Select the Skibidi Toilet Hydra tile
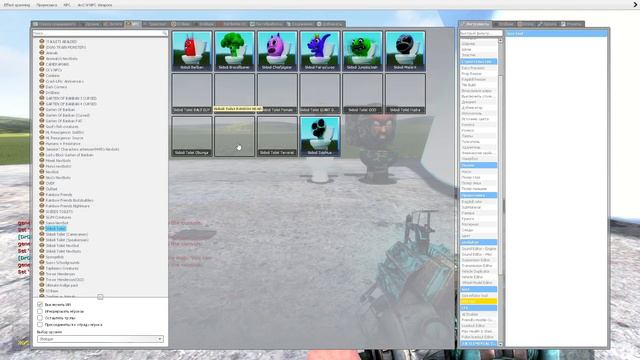The height and width of the screenshot is (360, 640). (x=405, y=93)
